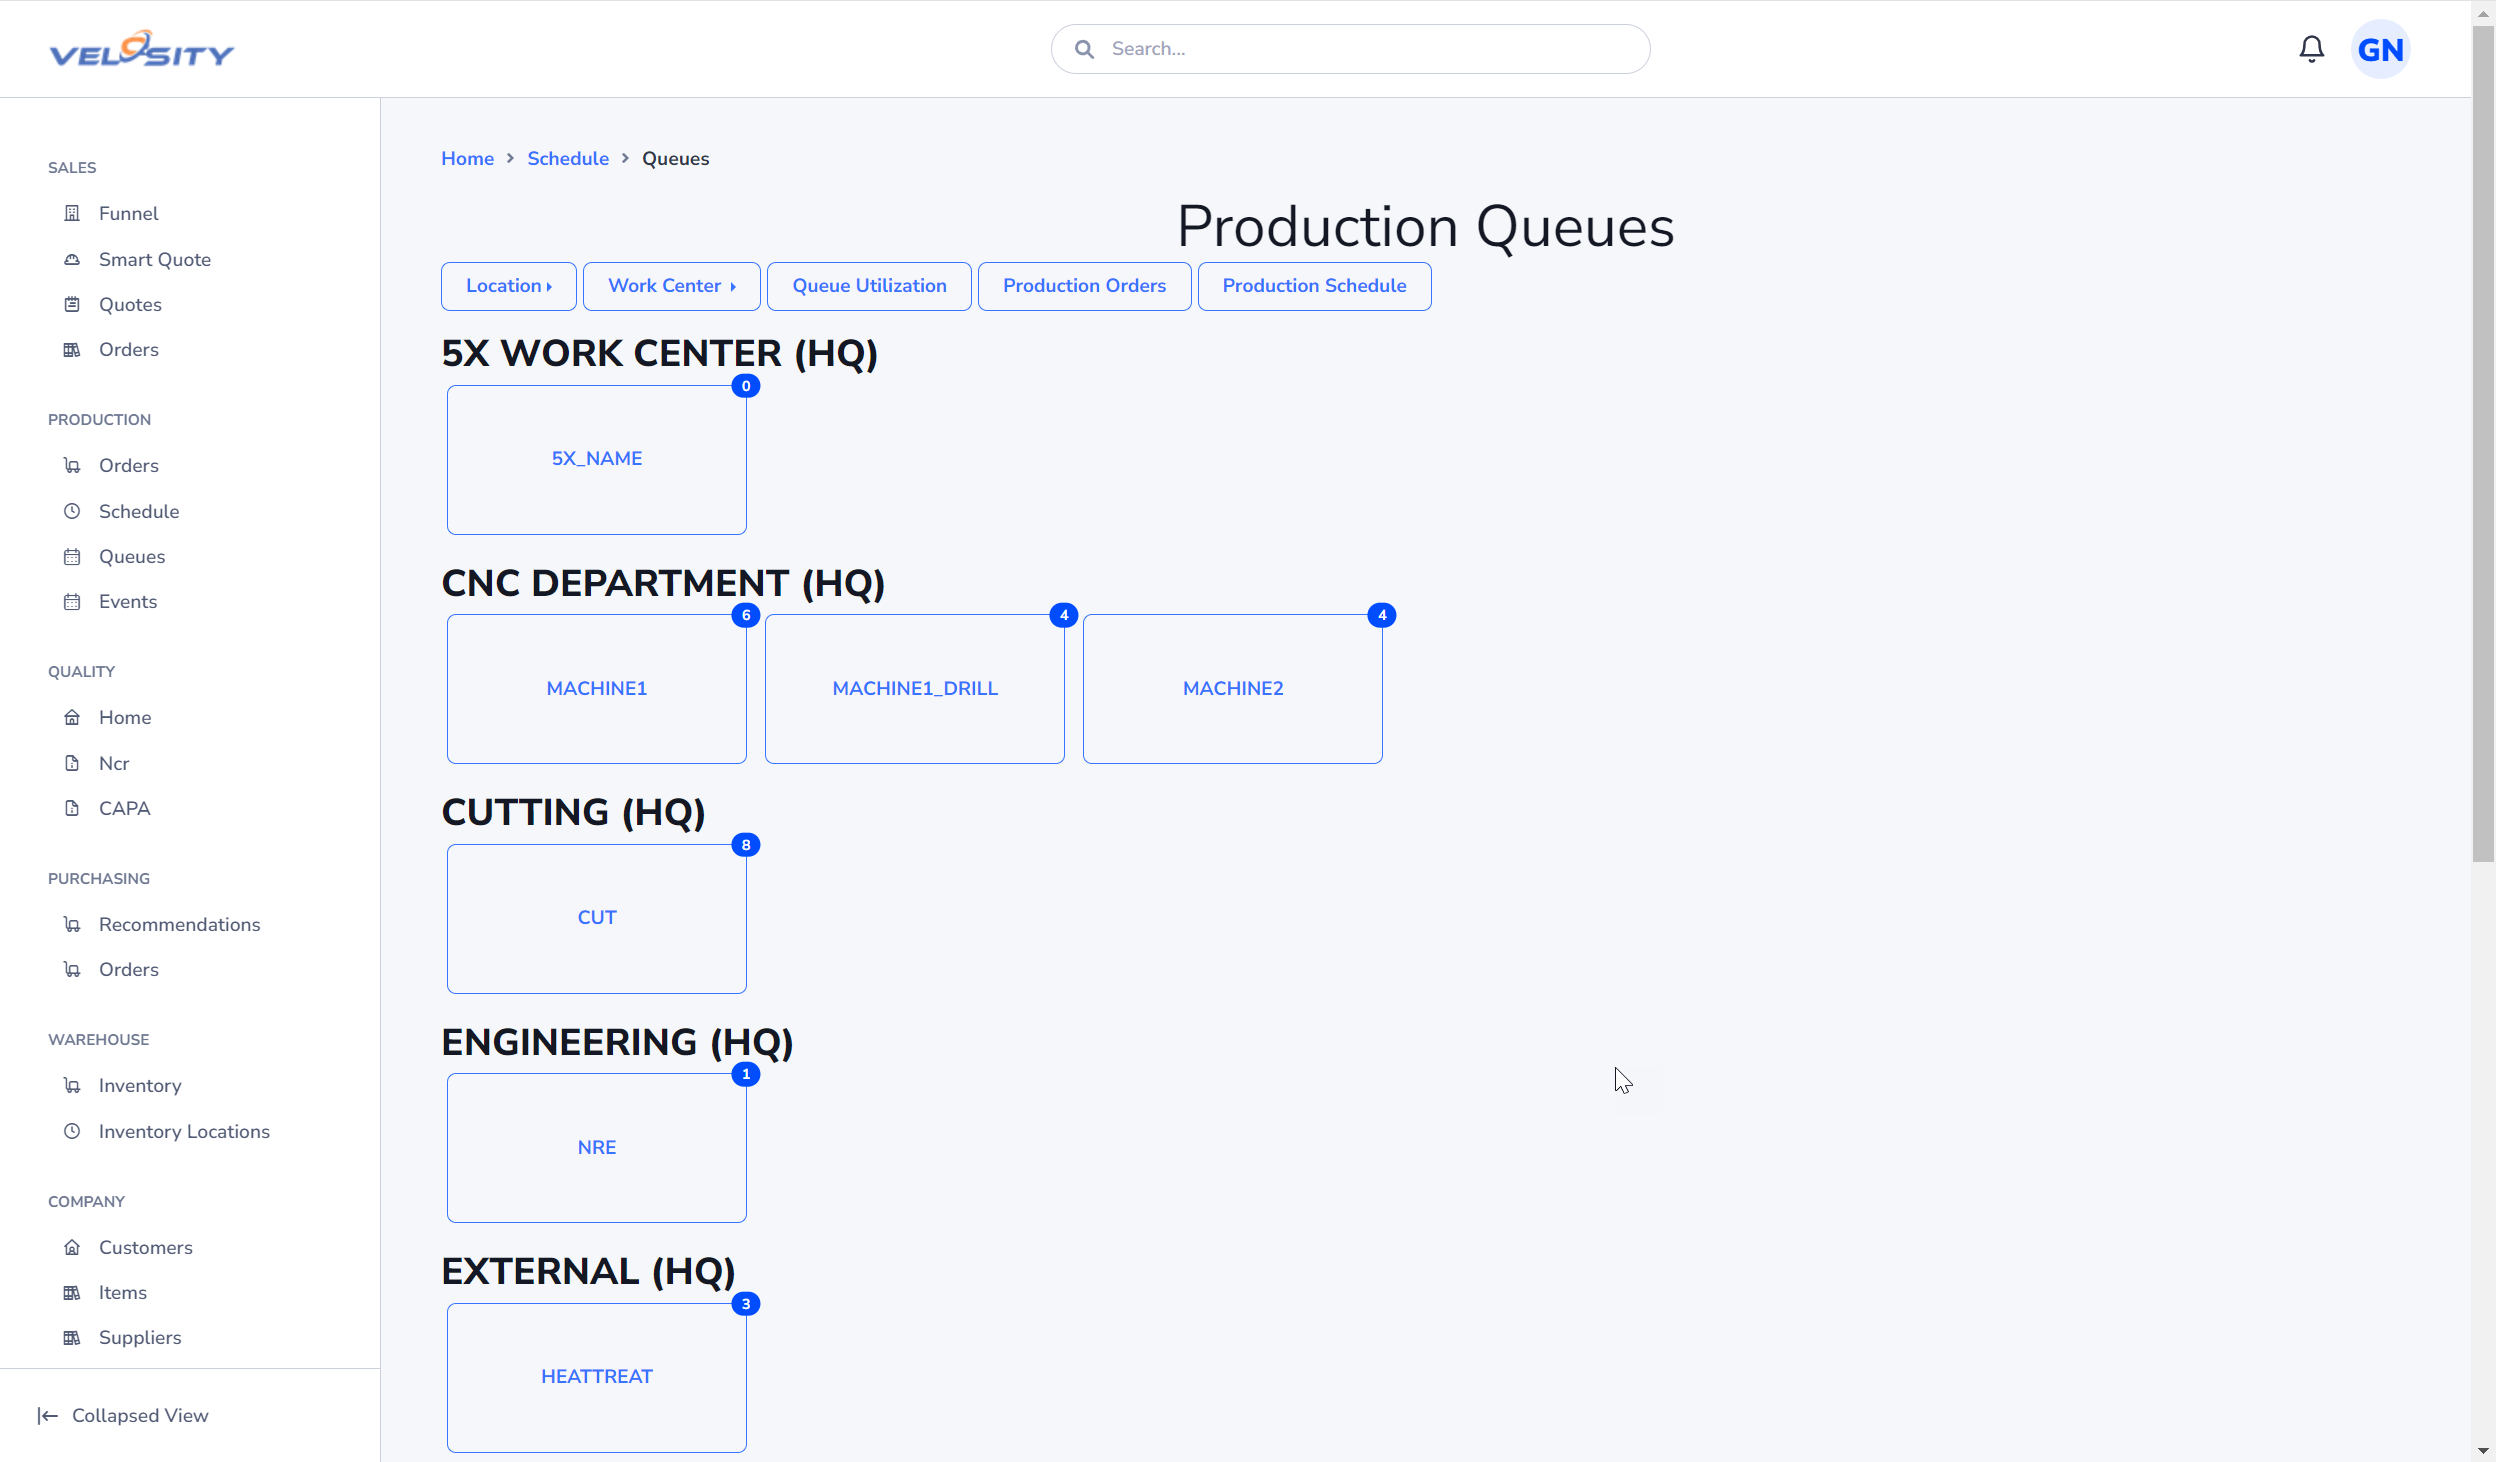Click the 3 badge on HEATTREAT
This screenshot has height=1462, width=2496.
pyautogui.click(x=746, y=1304)
